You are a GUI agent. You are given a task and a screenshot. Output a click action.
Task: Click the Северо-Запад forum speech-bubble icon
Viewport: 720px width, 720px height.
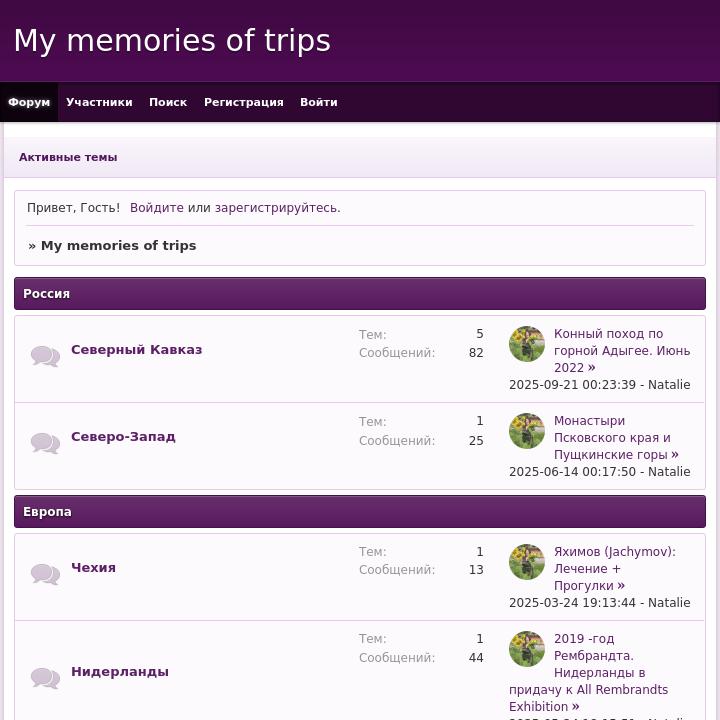[x=45, y=443]
